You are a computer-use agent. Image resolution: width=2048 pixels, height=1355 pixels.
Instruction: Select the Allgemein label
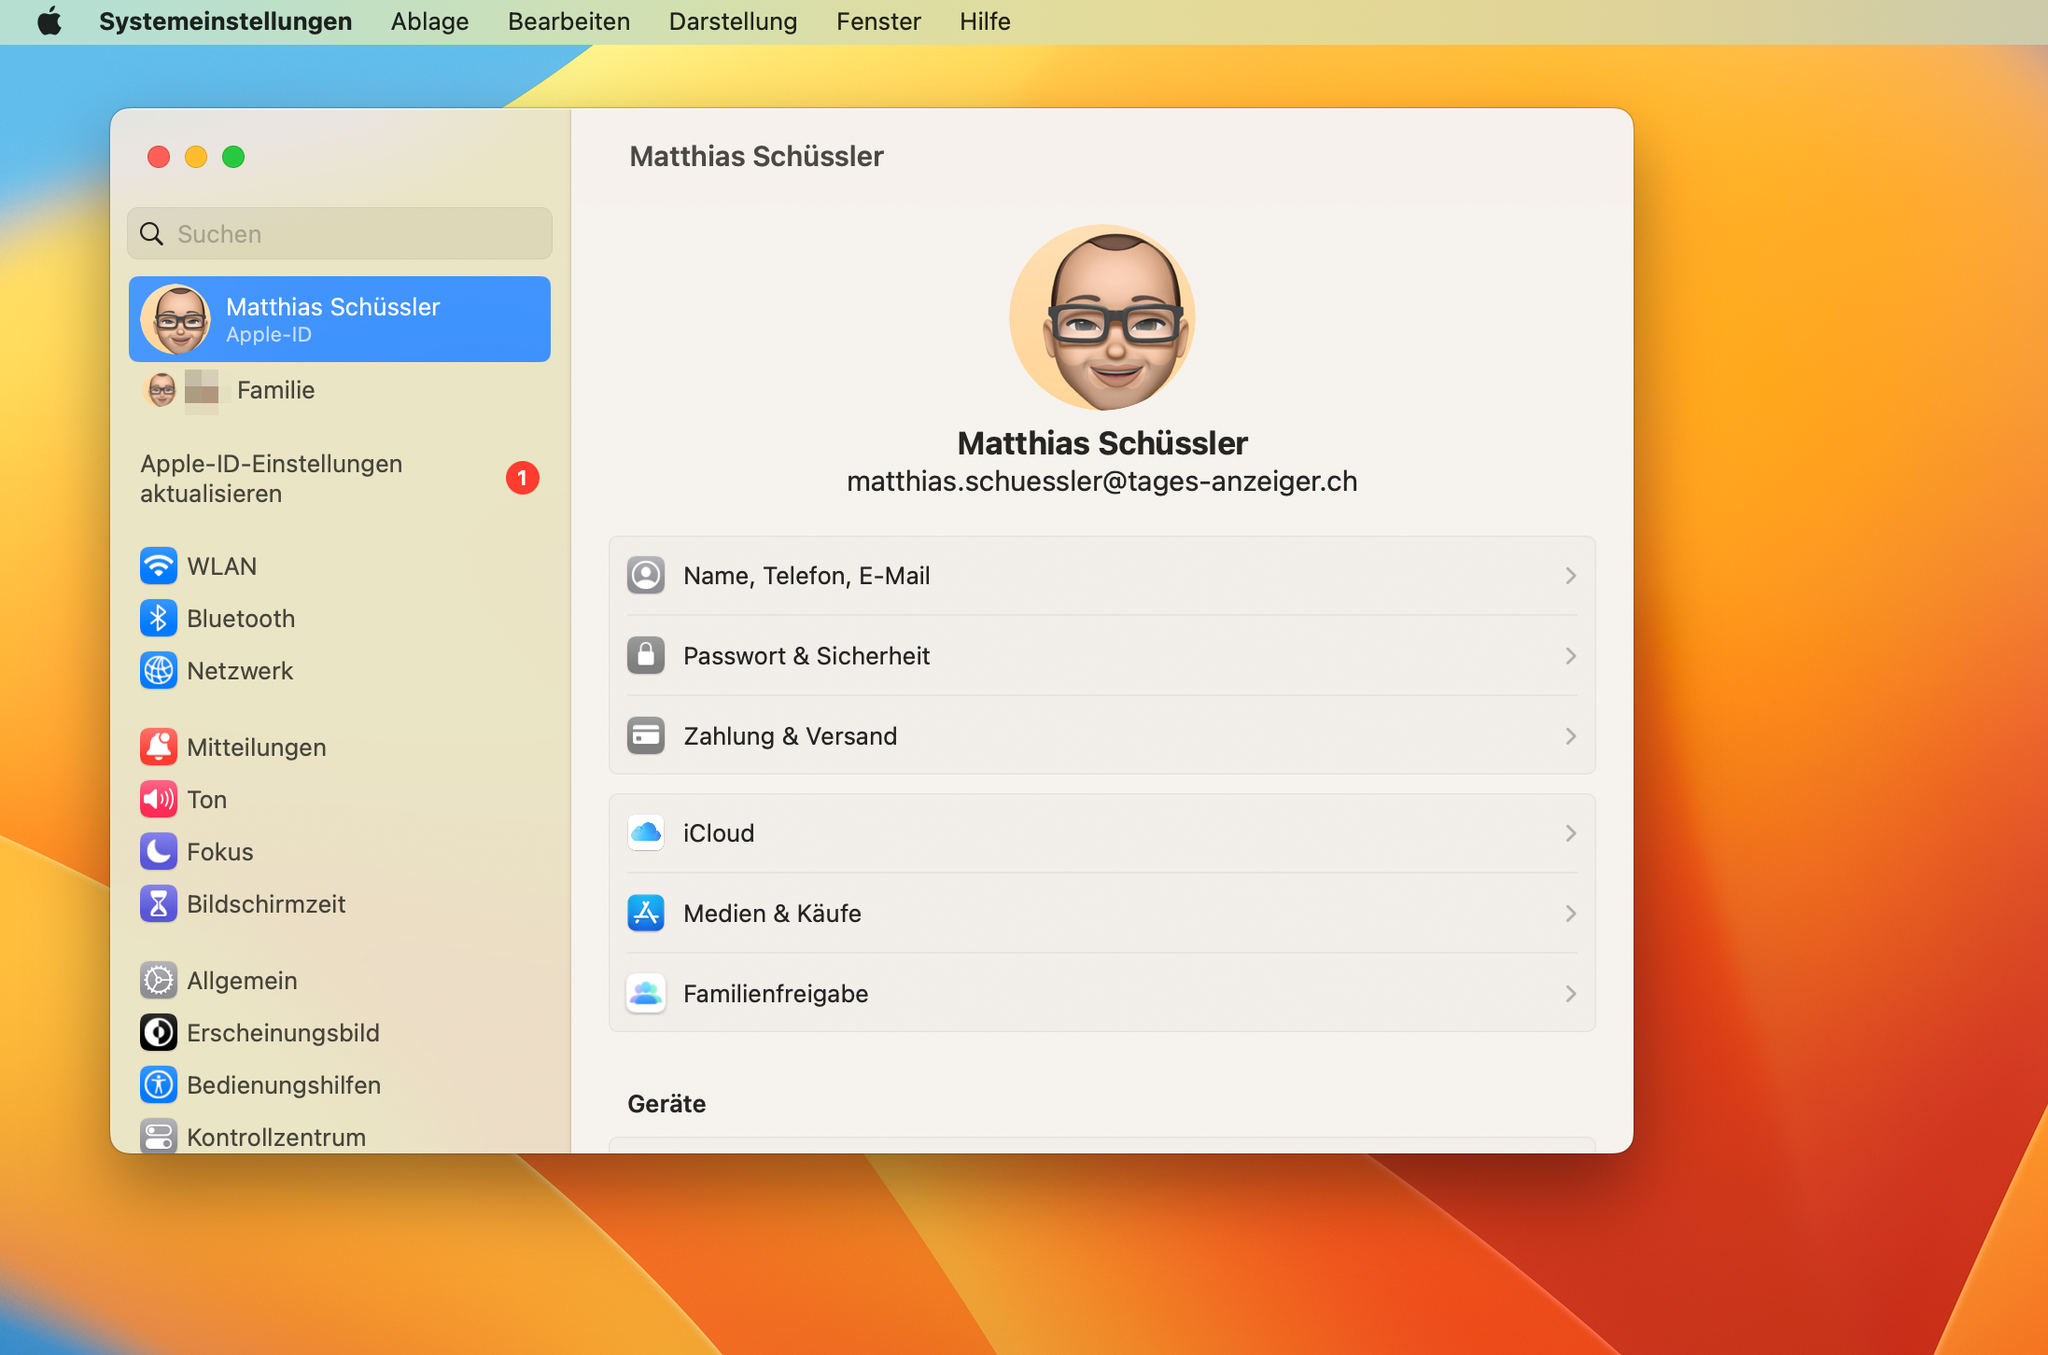(242, 980)
